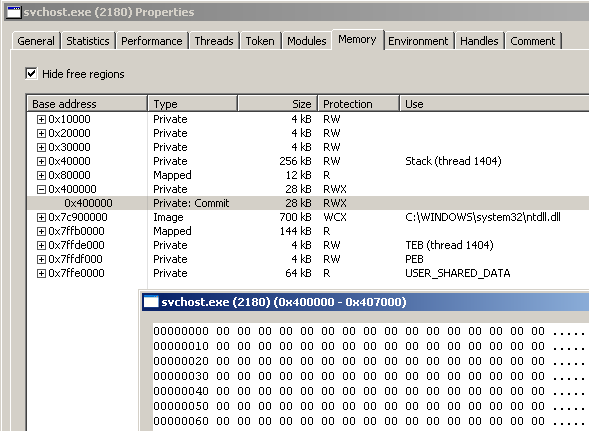Viewport: 589px width, 431px height.
Task: Expand the 0x30000 memory region
Action: pos(41,147)
